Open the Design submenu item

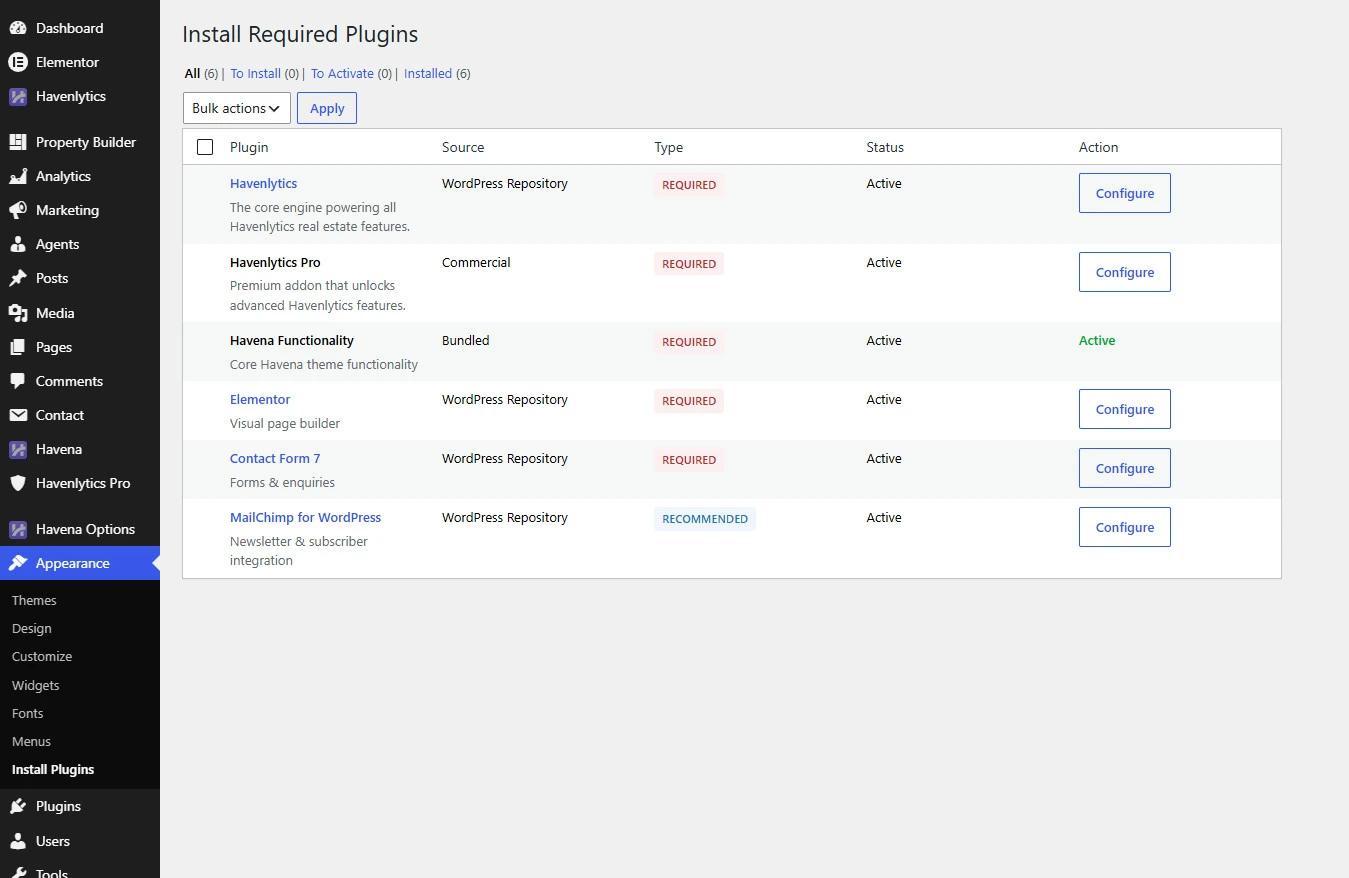click(x=31, y=628)
